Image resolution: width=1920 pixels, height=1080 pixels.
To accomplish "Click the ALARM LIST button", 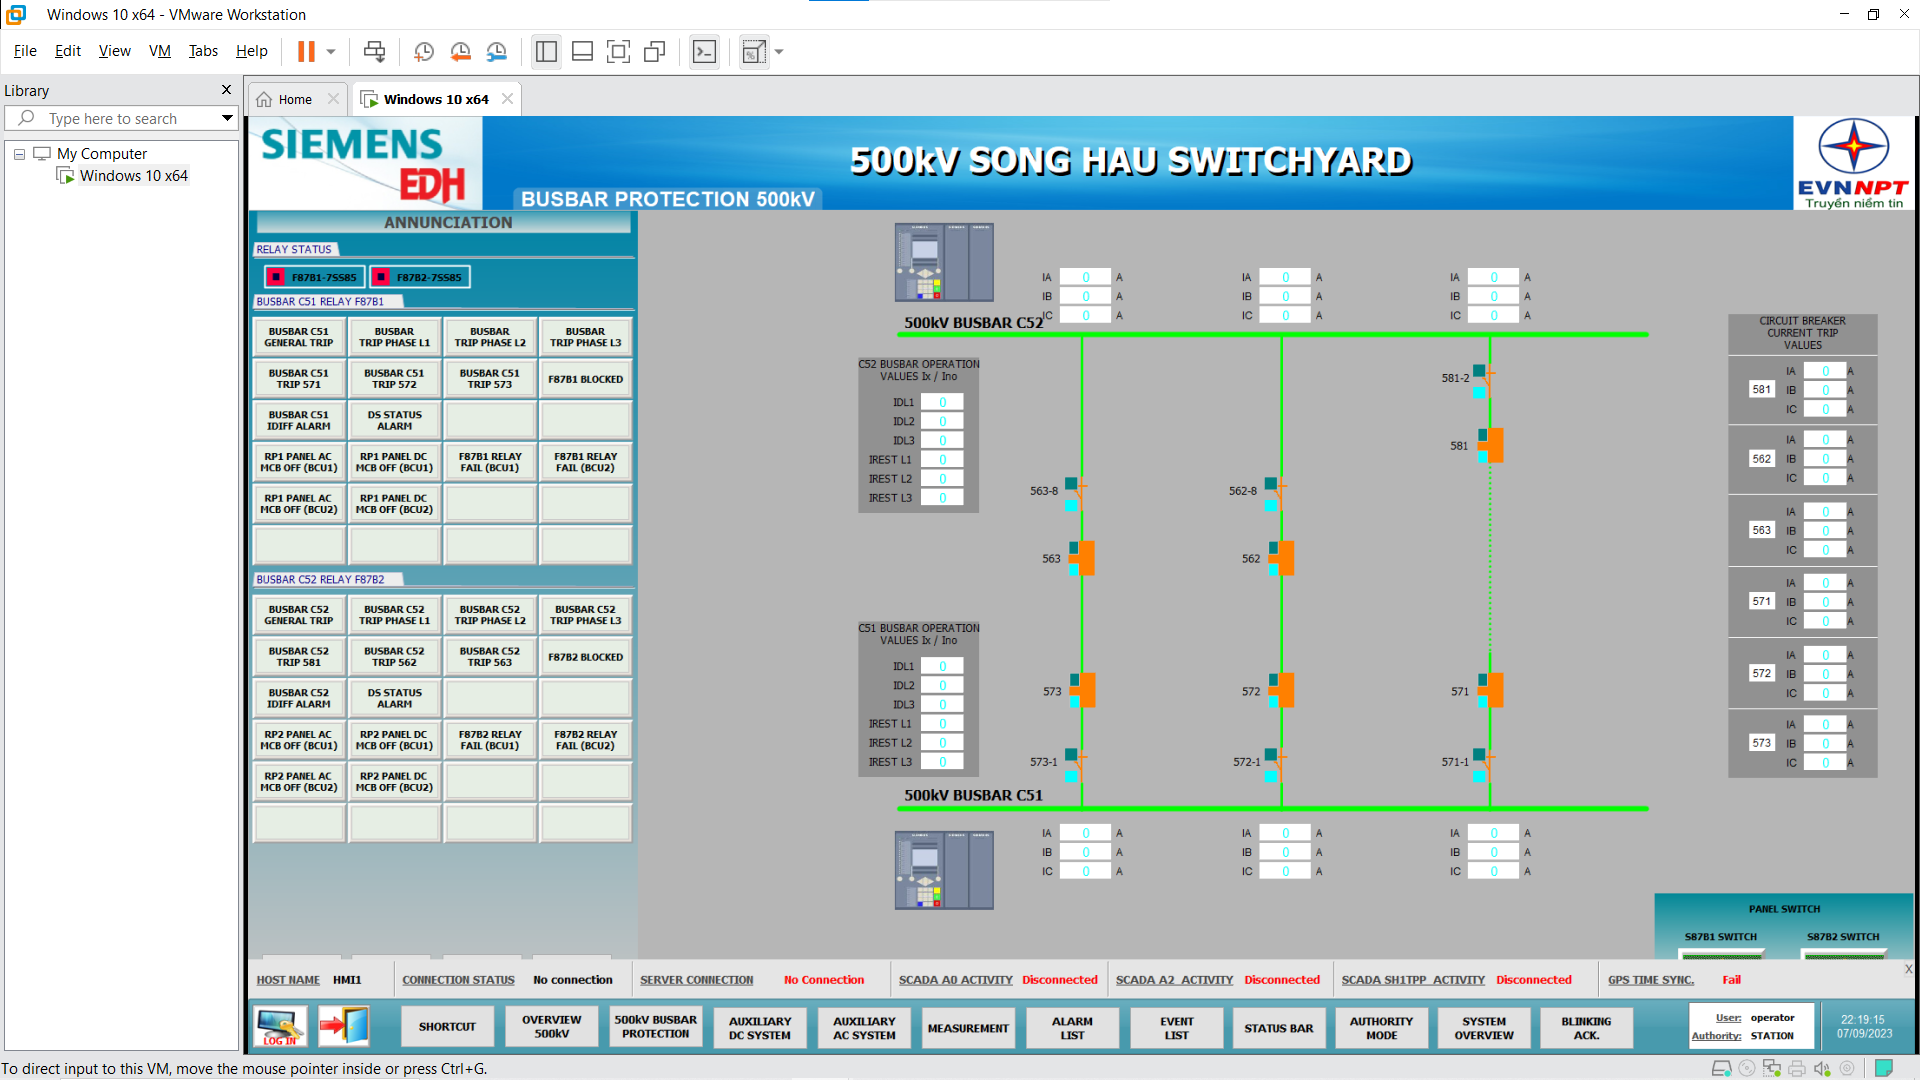I will tap(1072, 1028).
